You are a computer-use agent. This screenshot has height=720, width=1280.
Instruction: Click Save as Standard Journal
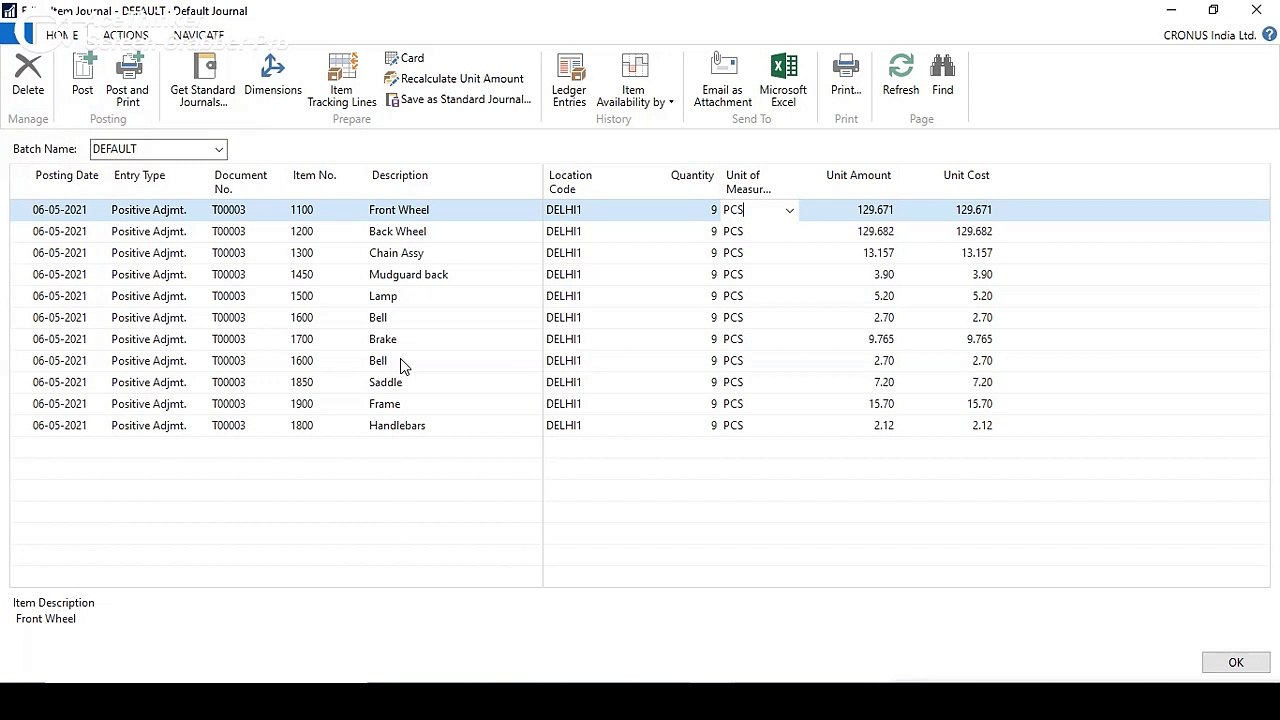(x=458, y=100)
